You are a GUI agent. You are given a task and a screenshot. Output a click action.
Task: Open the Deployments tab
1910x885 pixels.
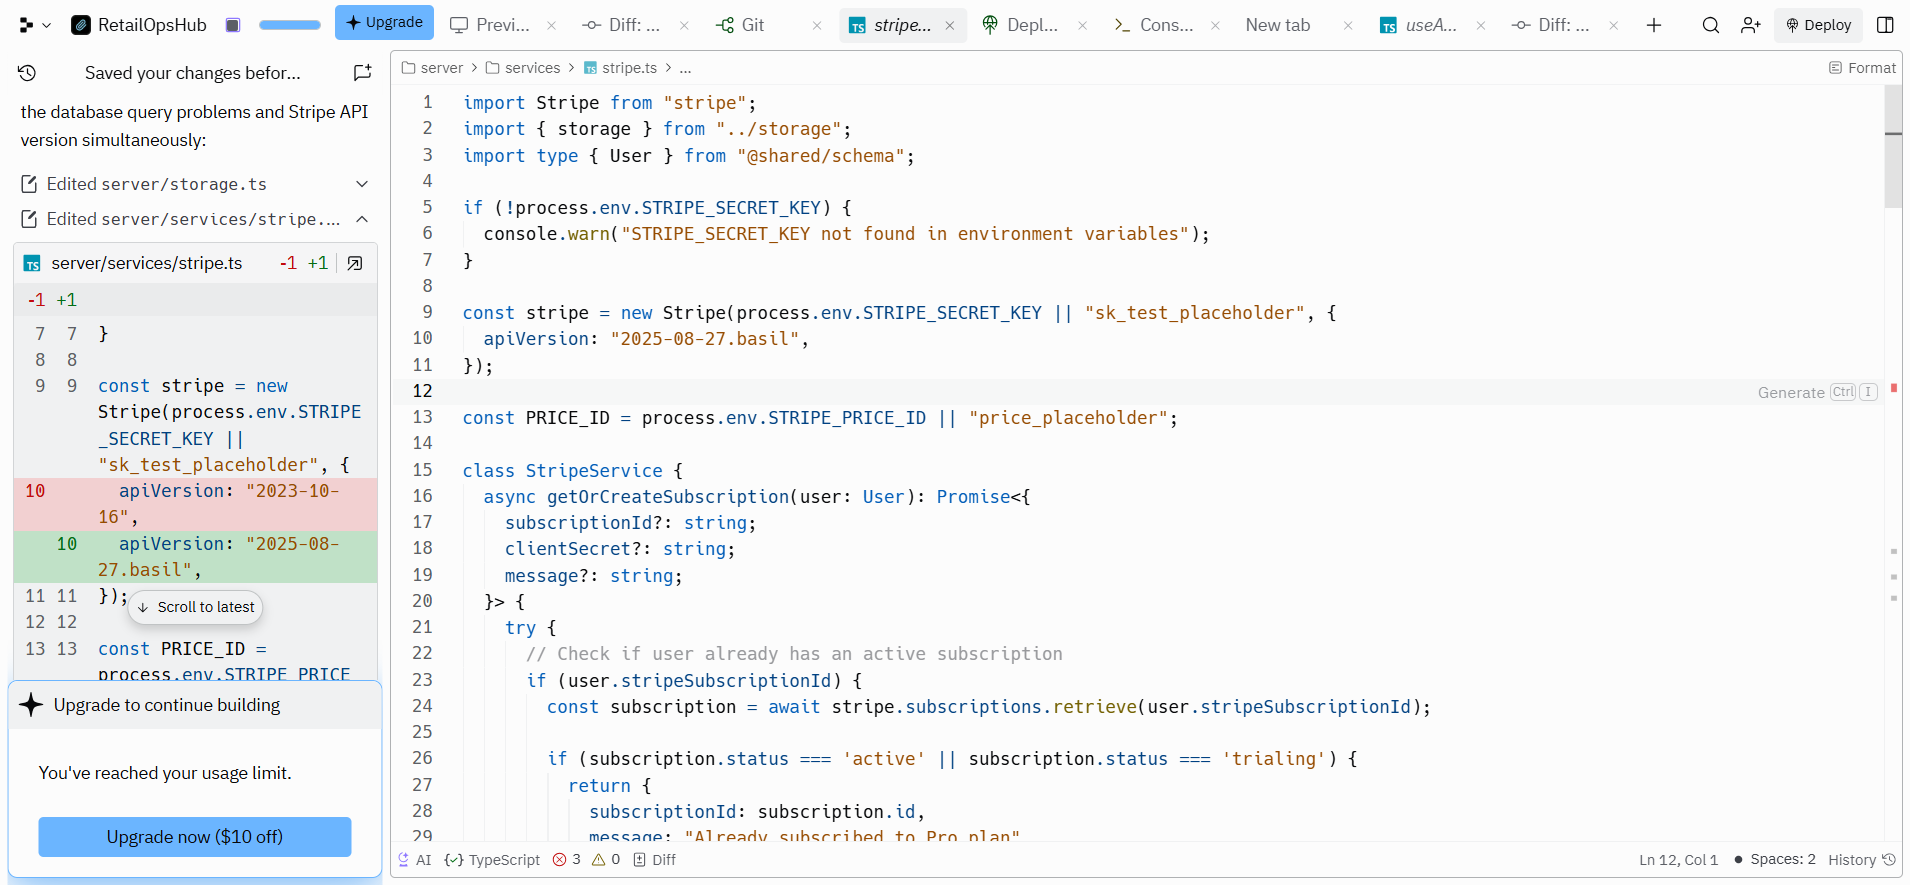[1020, 25]
